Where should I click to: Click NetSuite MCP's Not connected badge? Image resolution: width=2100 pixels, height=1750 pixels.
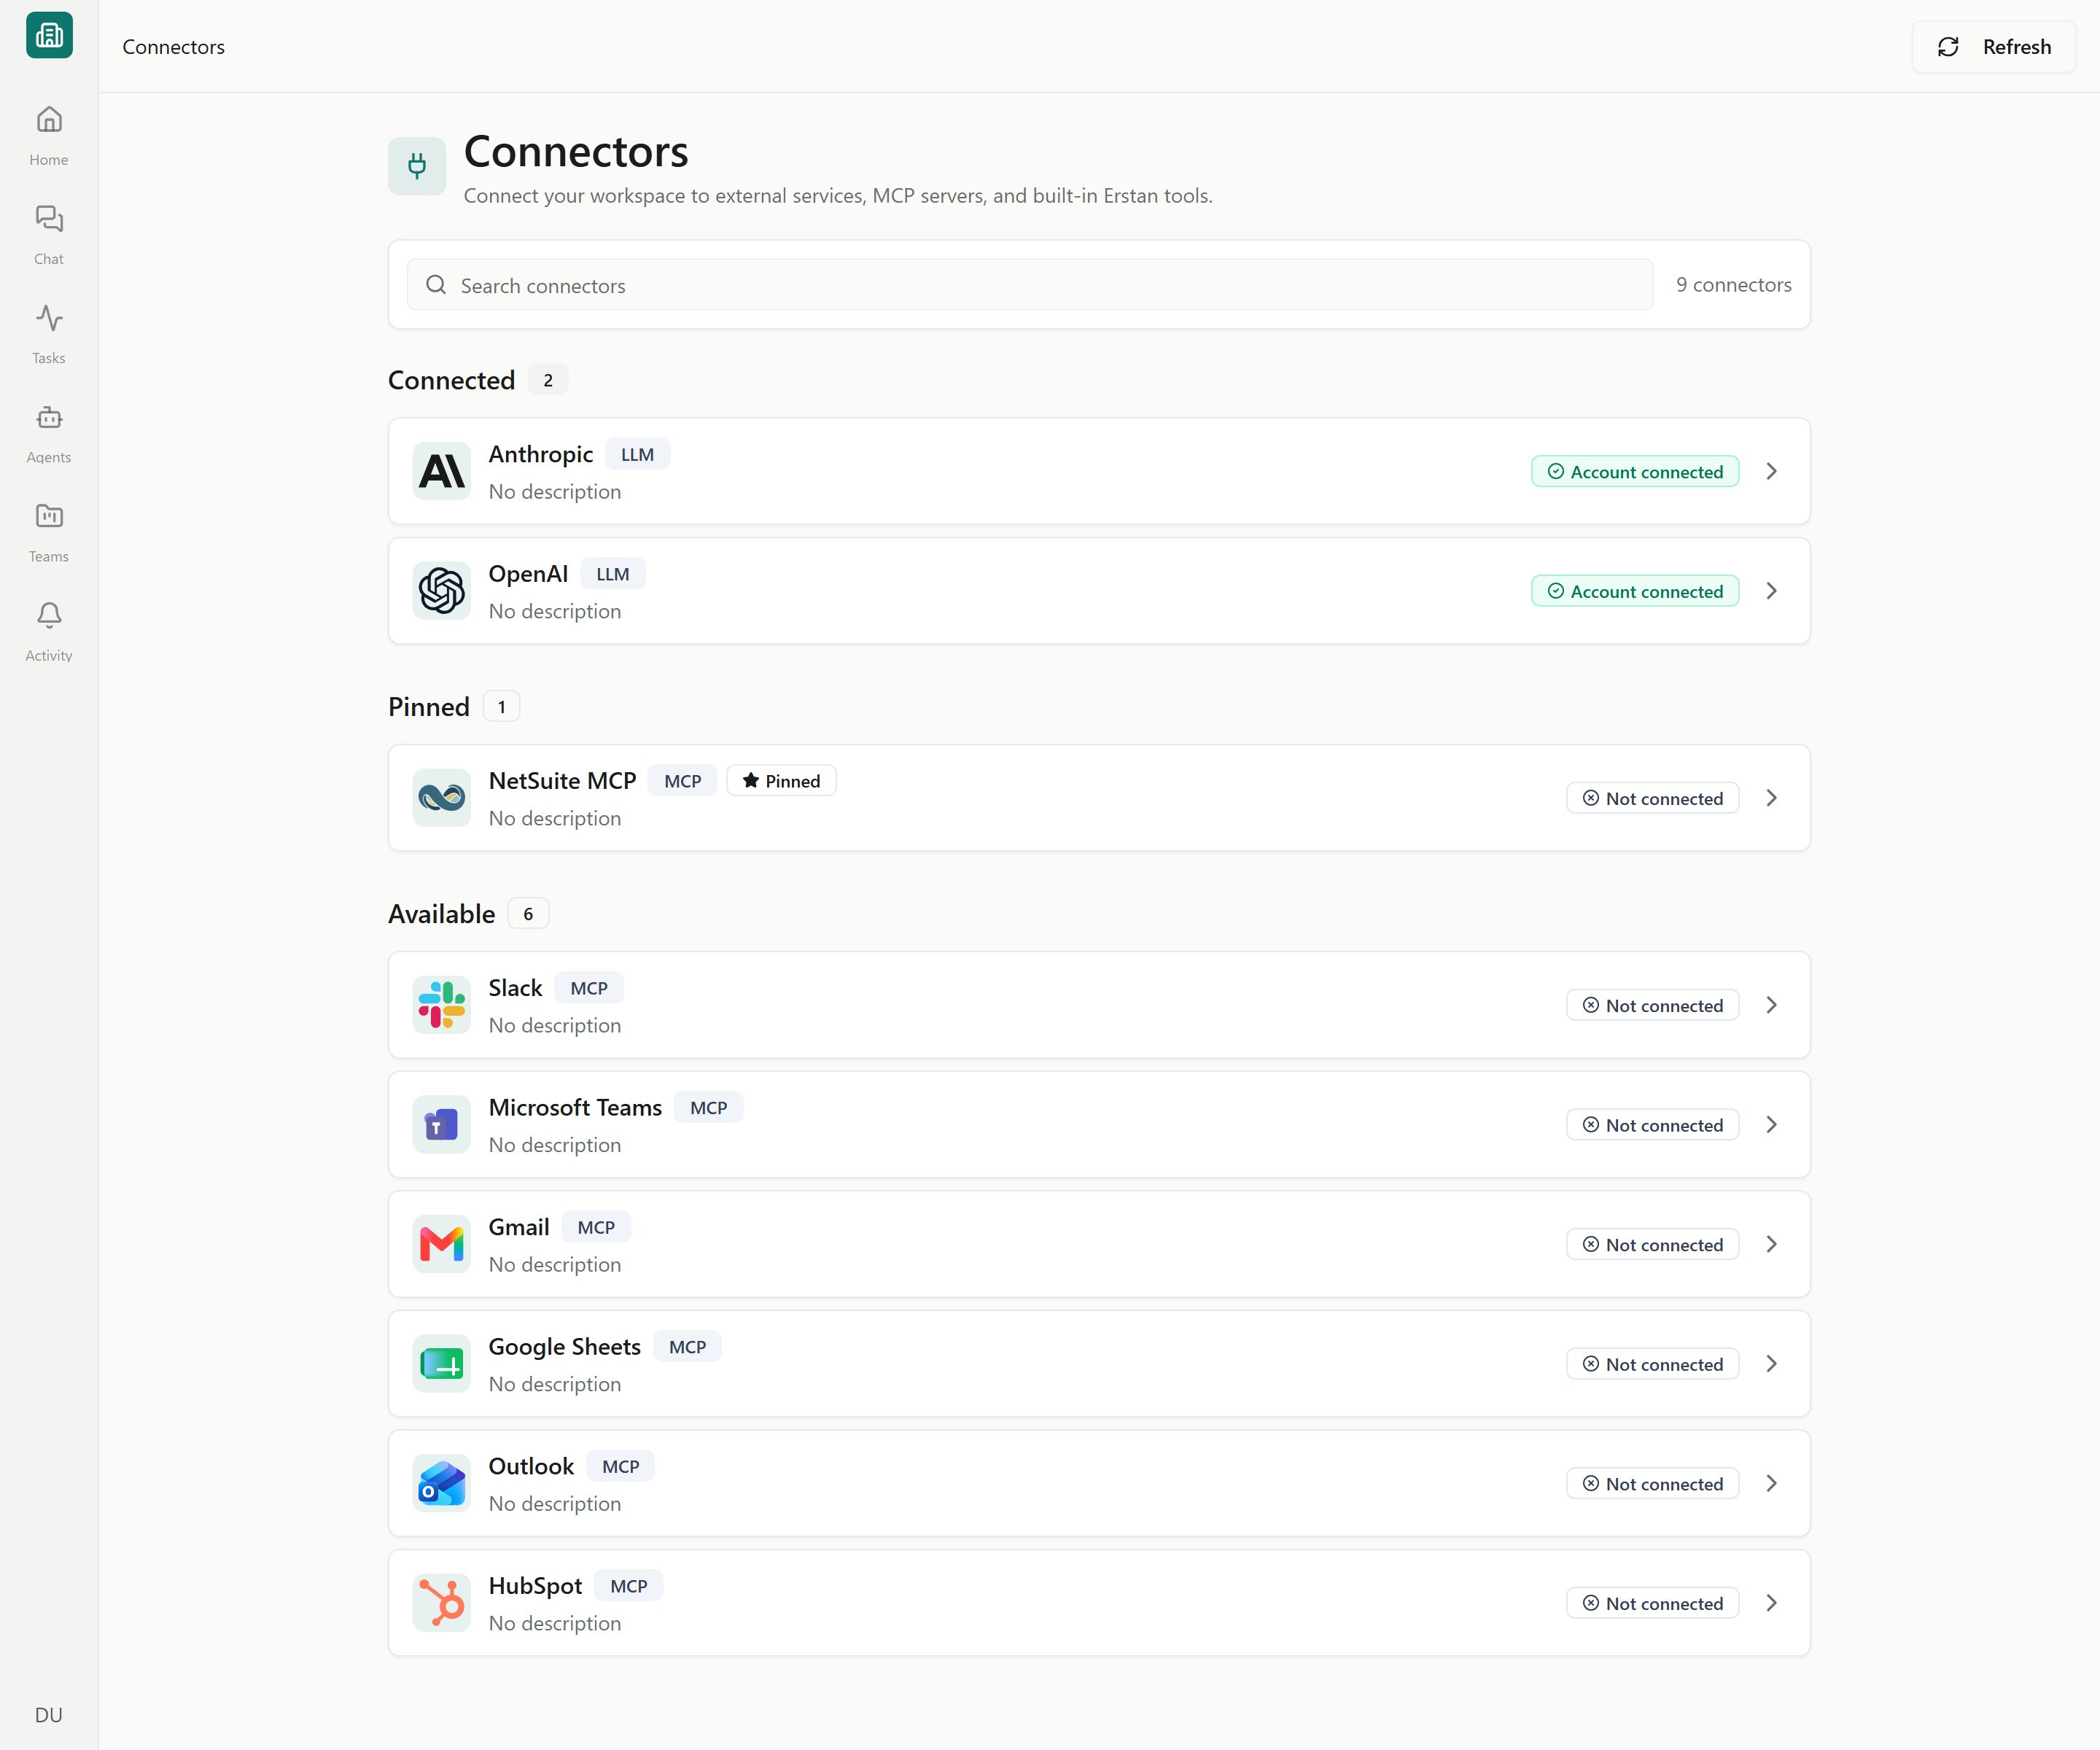pos(1653,798)
